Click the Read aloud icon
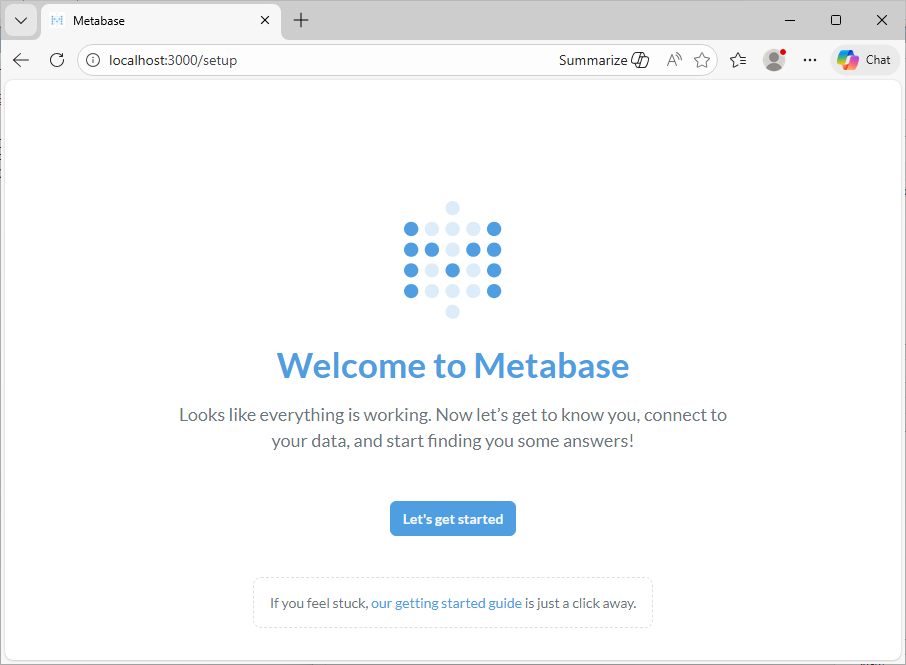This screenshot has height=665, width=906. 673,60
